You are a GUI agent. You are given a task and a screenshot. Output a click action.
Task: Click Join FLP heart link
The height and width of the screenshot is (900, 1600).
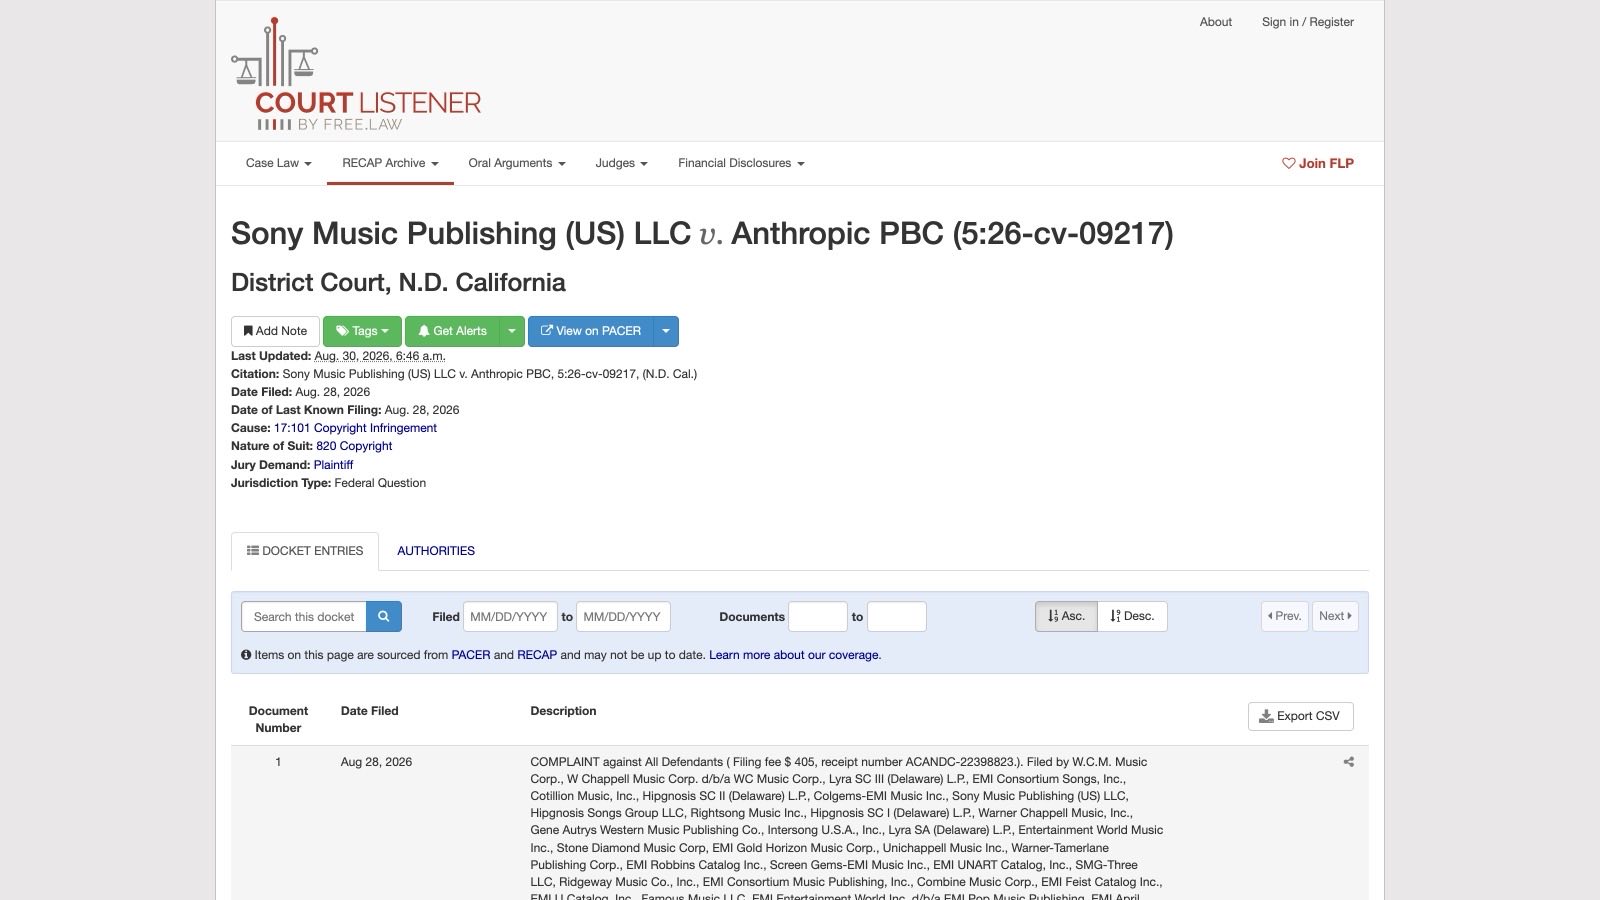pos(1318,163)
